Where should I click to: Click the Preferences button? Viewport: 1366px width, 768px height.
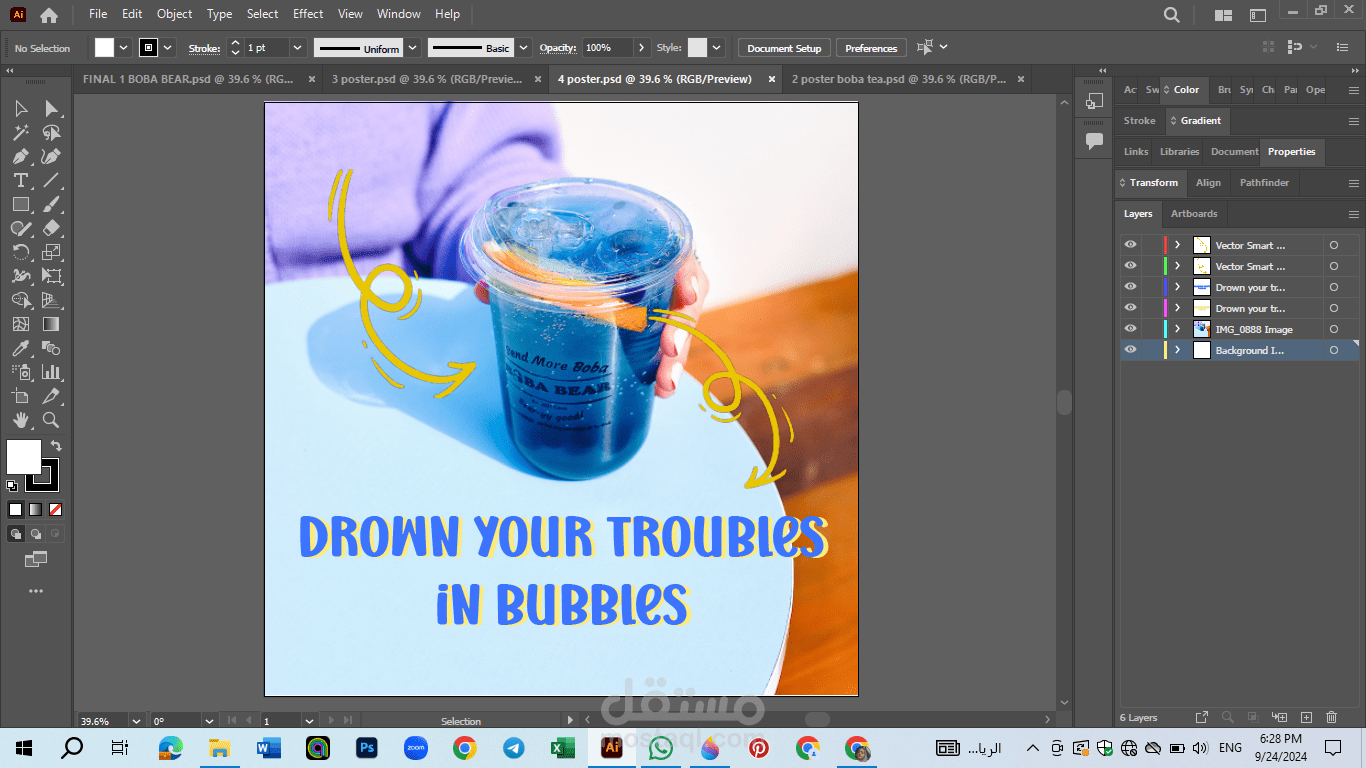coord(871,48)
